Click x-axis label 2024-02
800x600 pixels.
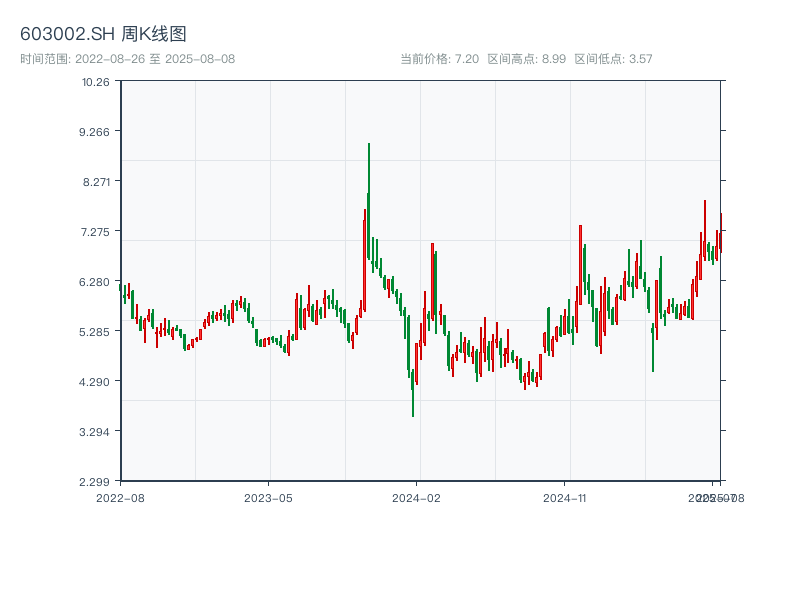(x=416, y=498)
